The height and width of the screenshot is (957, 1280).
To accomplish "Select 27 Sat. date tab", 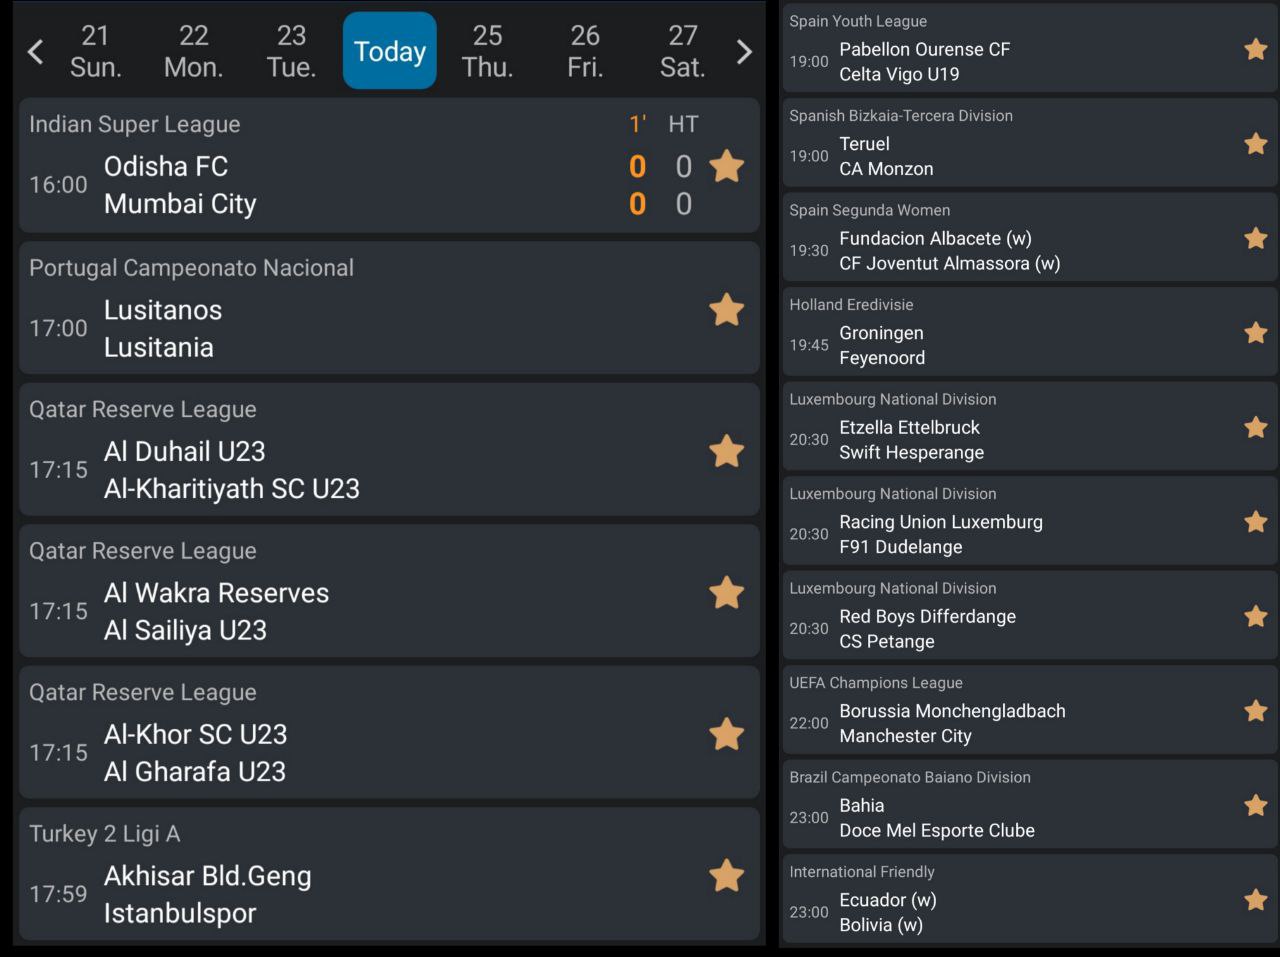I will (x=682, y=51).
